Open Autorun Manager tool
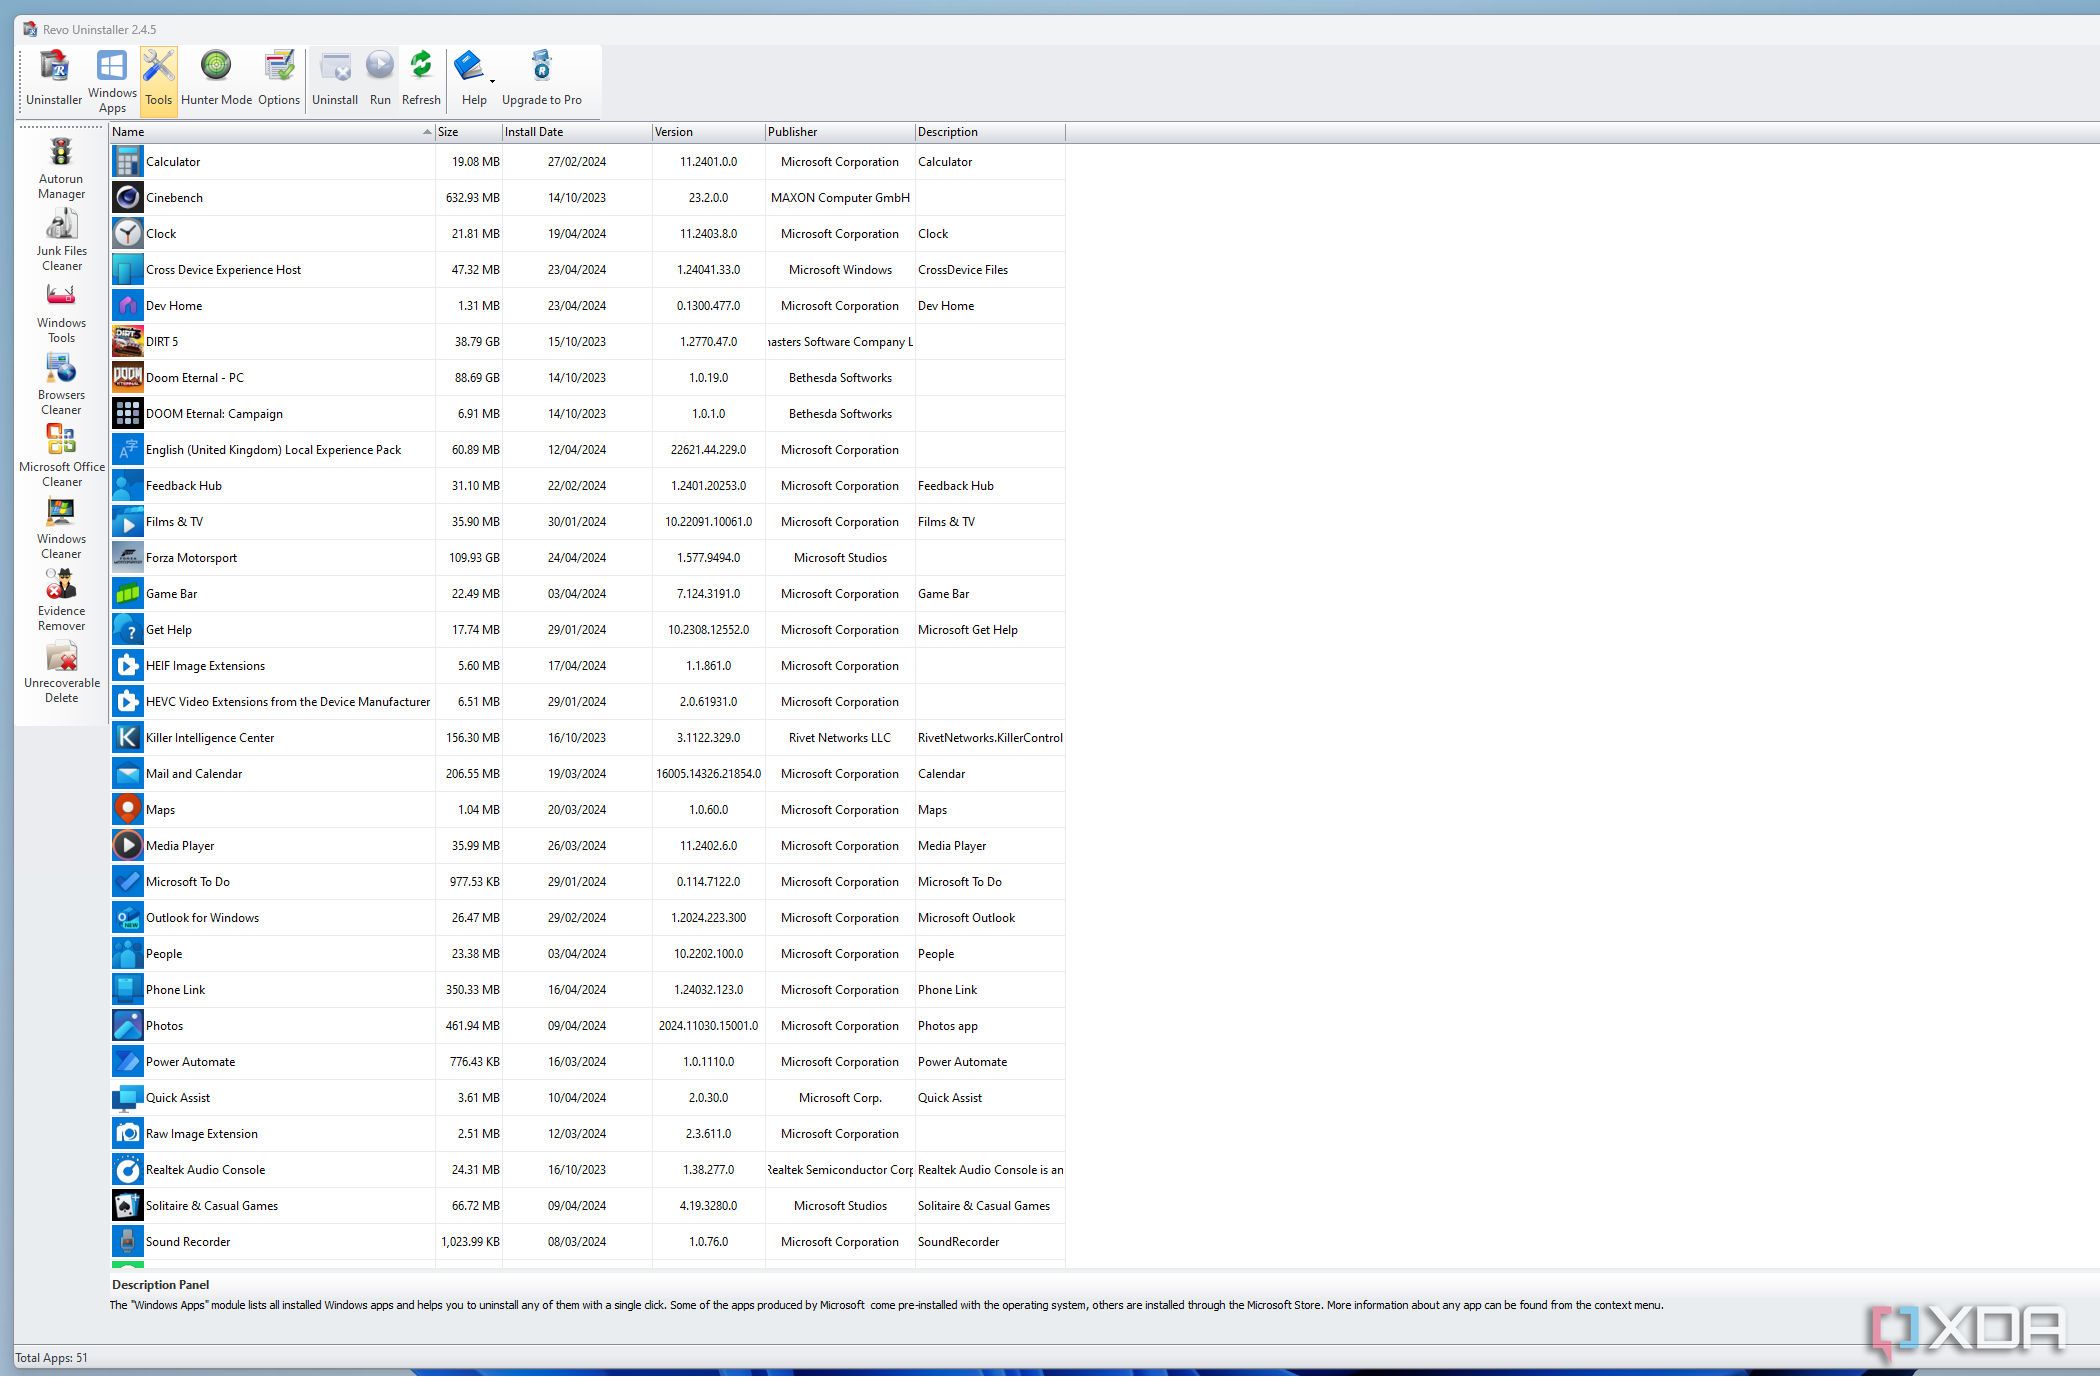 (x=61, y=169)
